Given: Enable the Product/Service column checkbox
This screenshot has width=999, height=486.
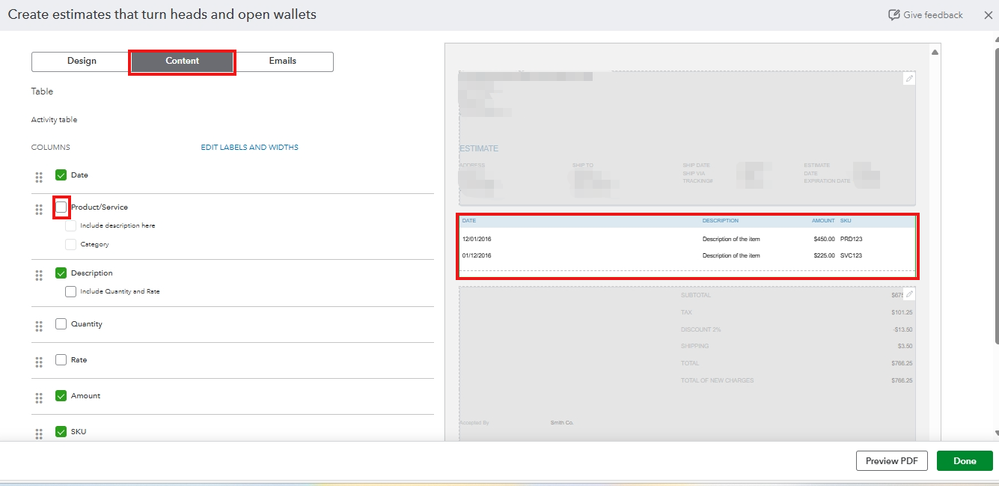Looking at the screenshot, I should coord(61,207).
